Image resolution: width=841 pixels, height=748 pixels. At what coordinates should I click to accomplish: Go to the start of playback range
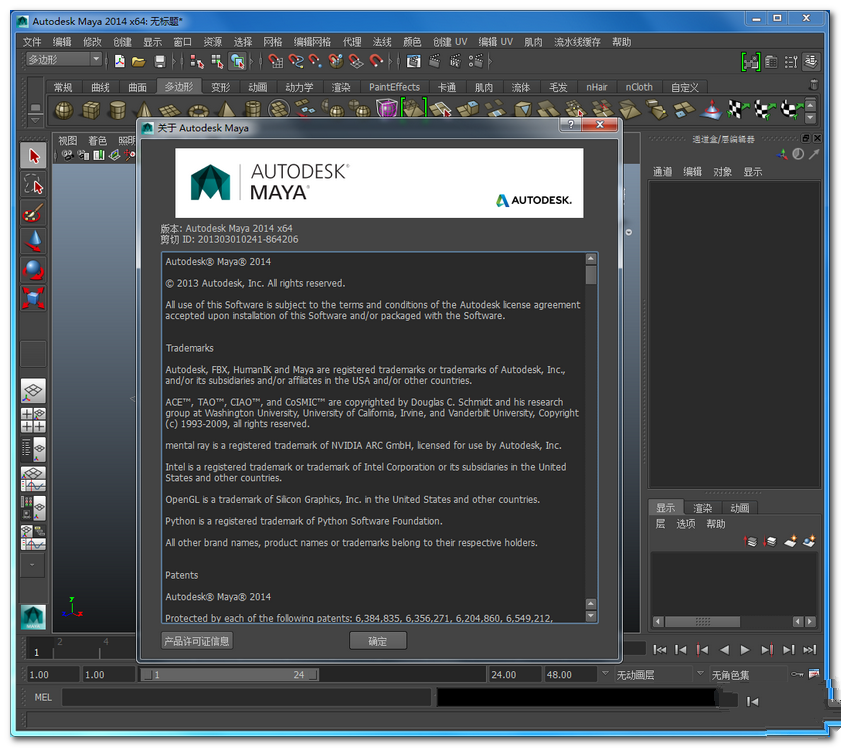[660, 650]
